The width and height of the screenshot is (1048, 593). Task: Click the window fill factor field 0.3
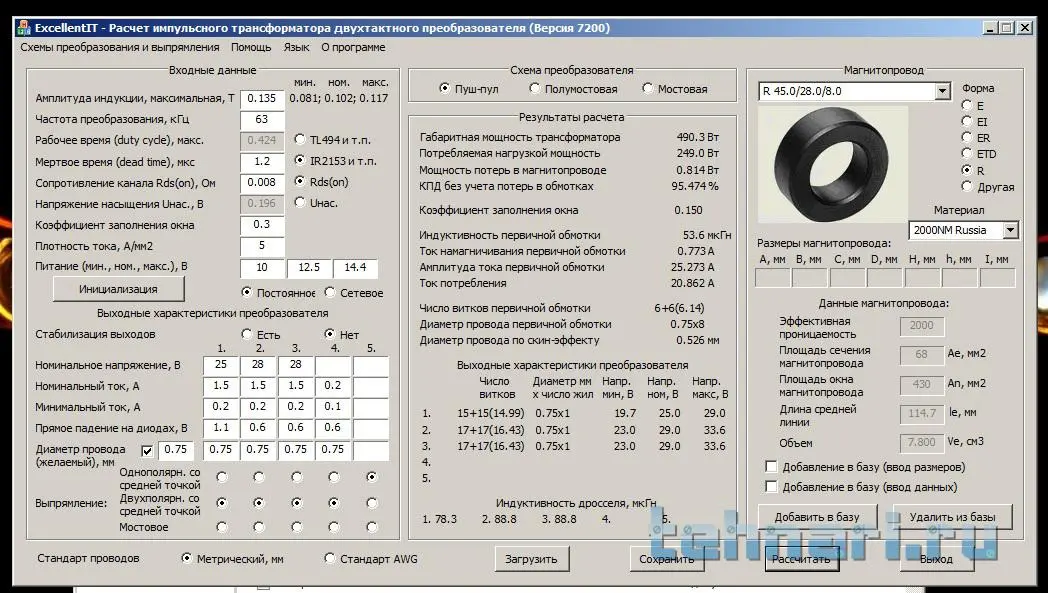[262, 225]
